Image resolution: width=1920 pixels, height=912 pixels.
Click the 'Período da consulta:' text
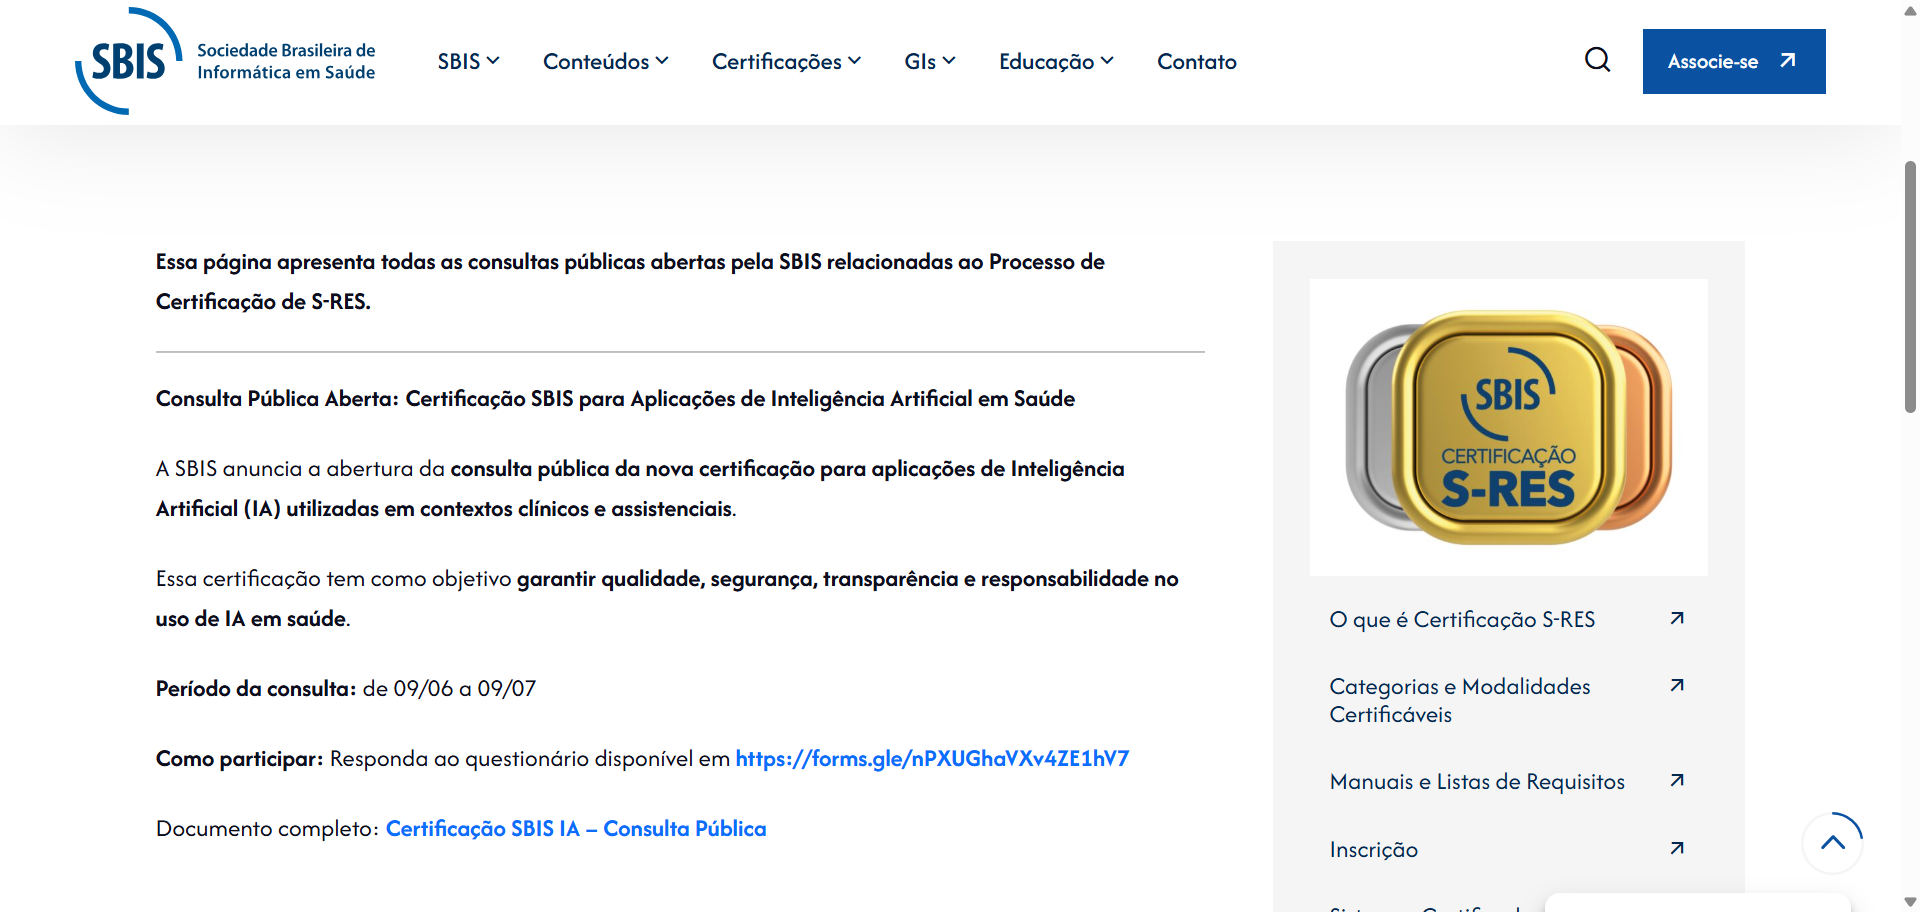point(256,689)
